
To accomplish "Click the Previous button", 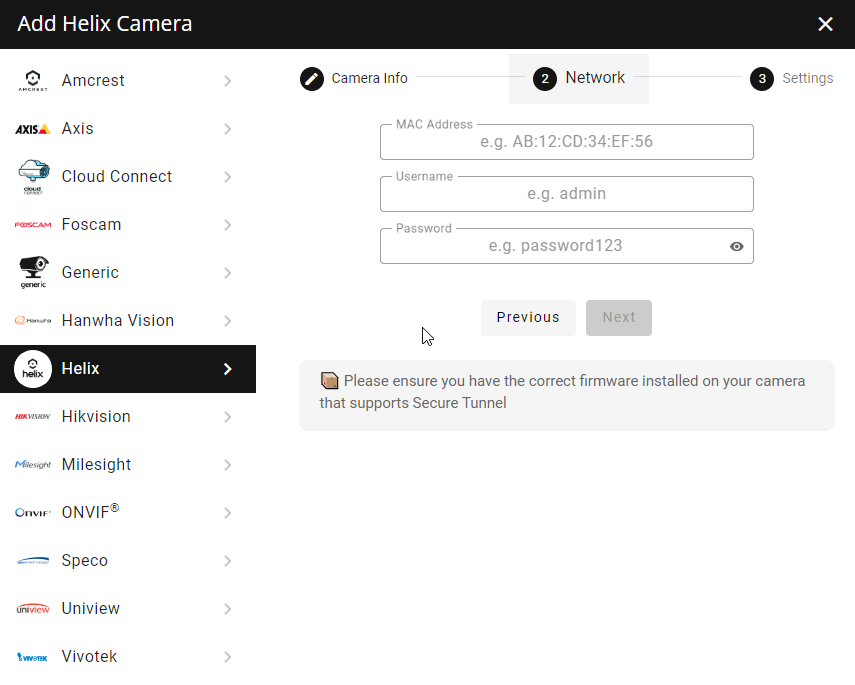I will (x=528, y=317).
